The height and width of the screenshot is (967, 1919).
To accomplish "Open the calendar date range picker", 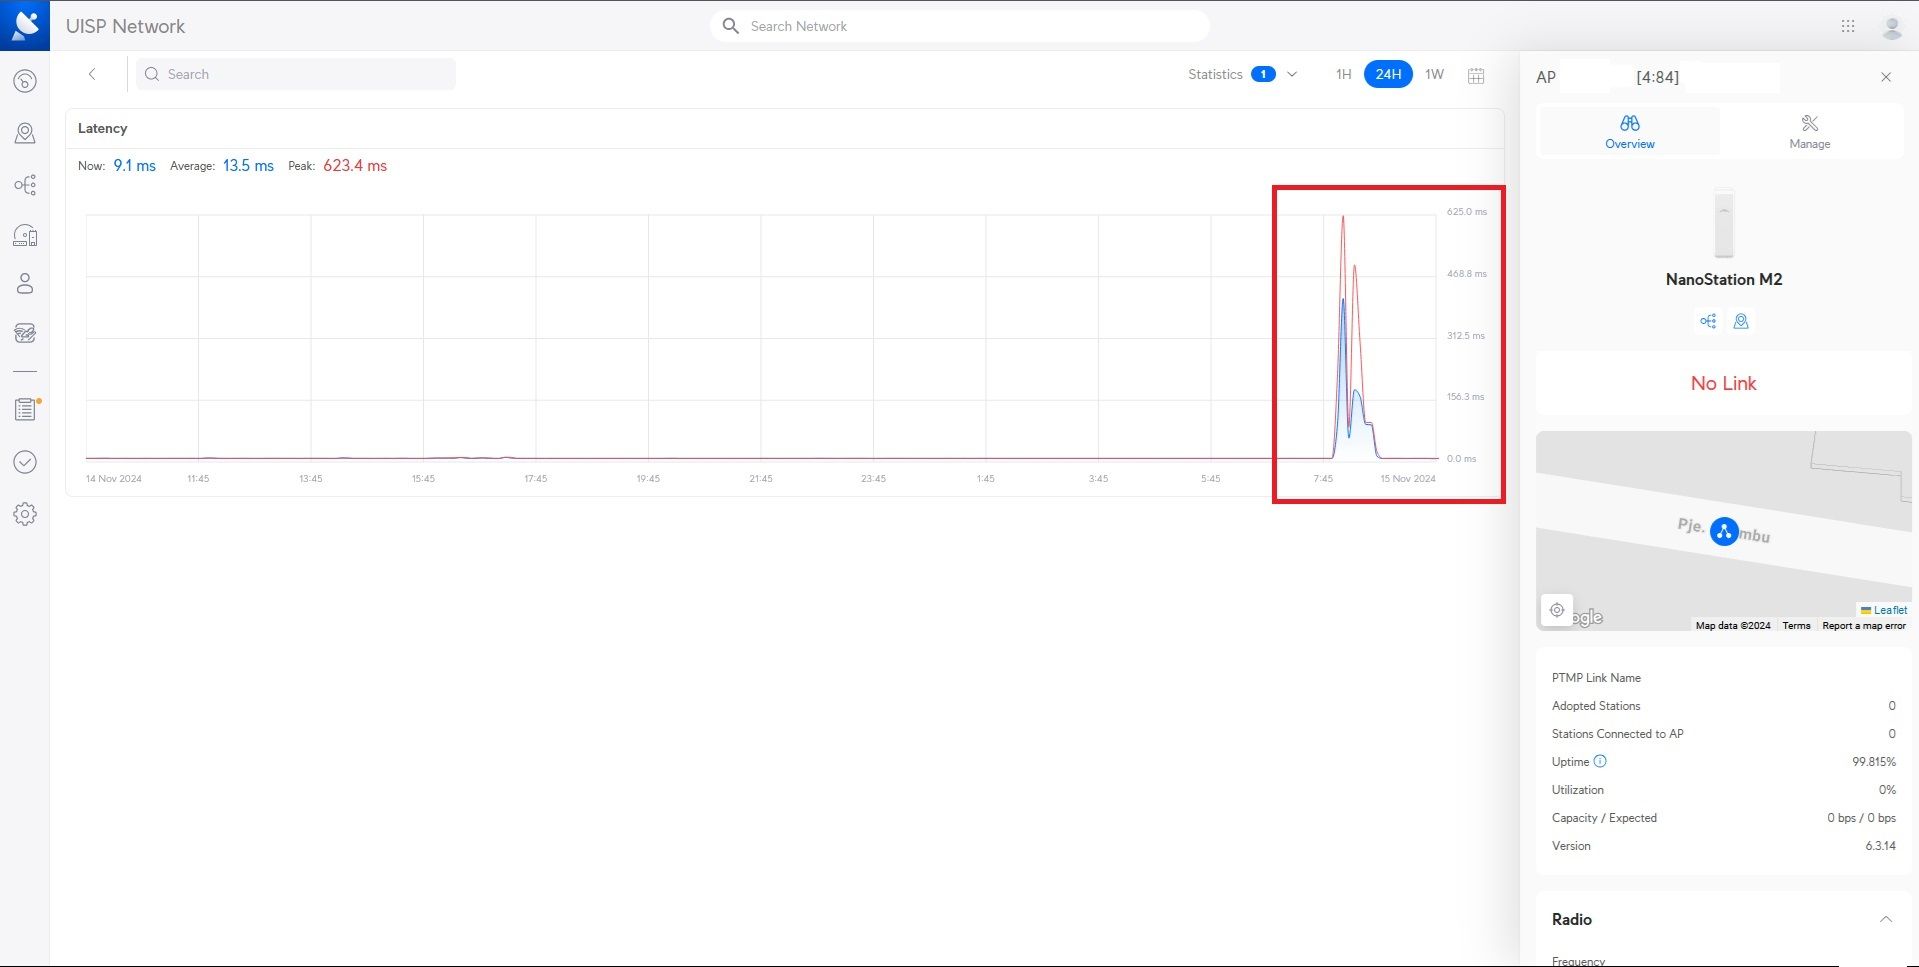I will [1476, 75].
